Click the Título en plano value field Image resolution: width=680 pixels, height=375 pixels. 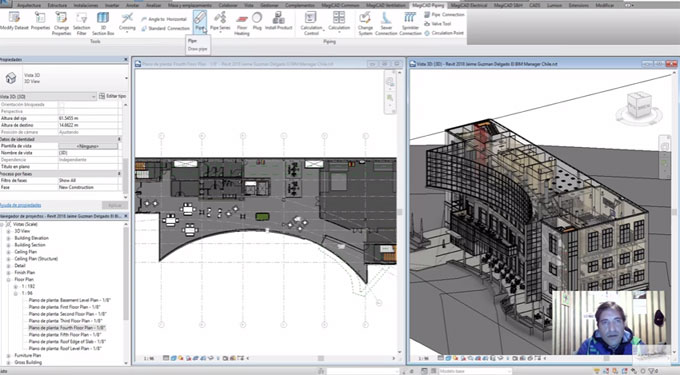tap(89, 166)
